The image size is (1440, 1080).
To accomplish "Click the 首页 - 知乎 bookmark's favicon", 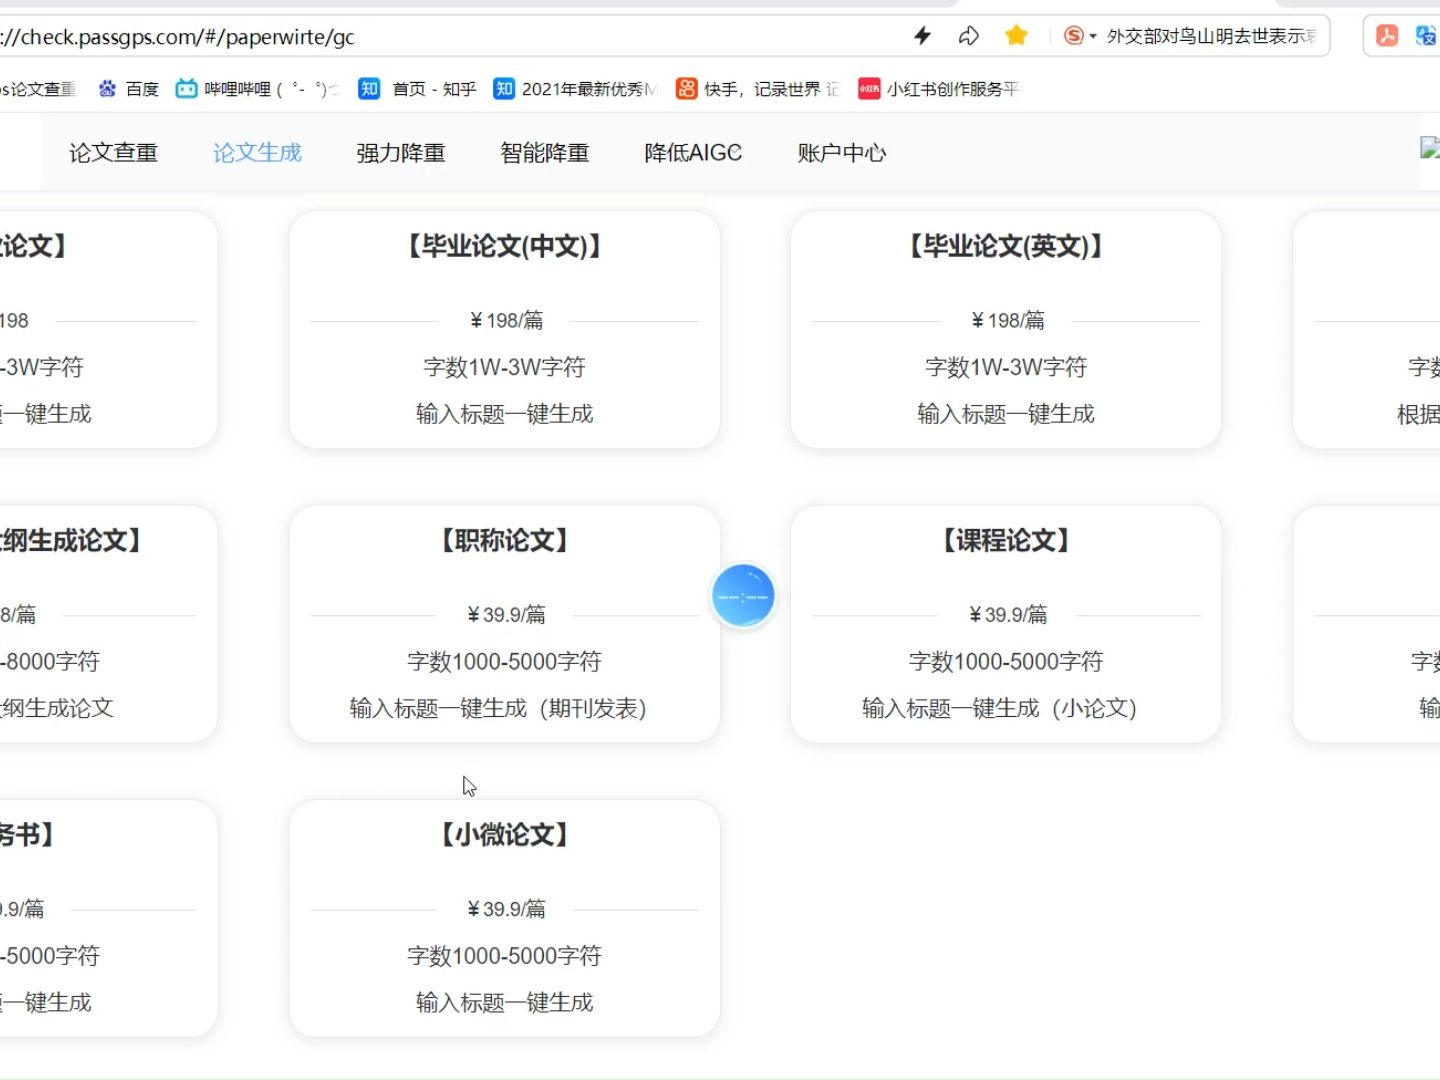I will pyautogui.click(x=369, y=89).
